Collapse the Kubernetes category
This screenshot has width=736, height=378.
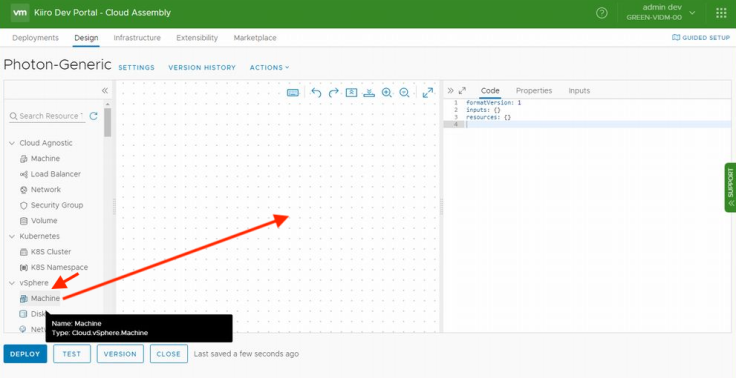pyautogui.click(x=12, y=236)
